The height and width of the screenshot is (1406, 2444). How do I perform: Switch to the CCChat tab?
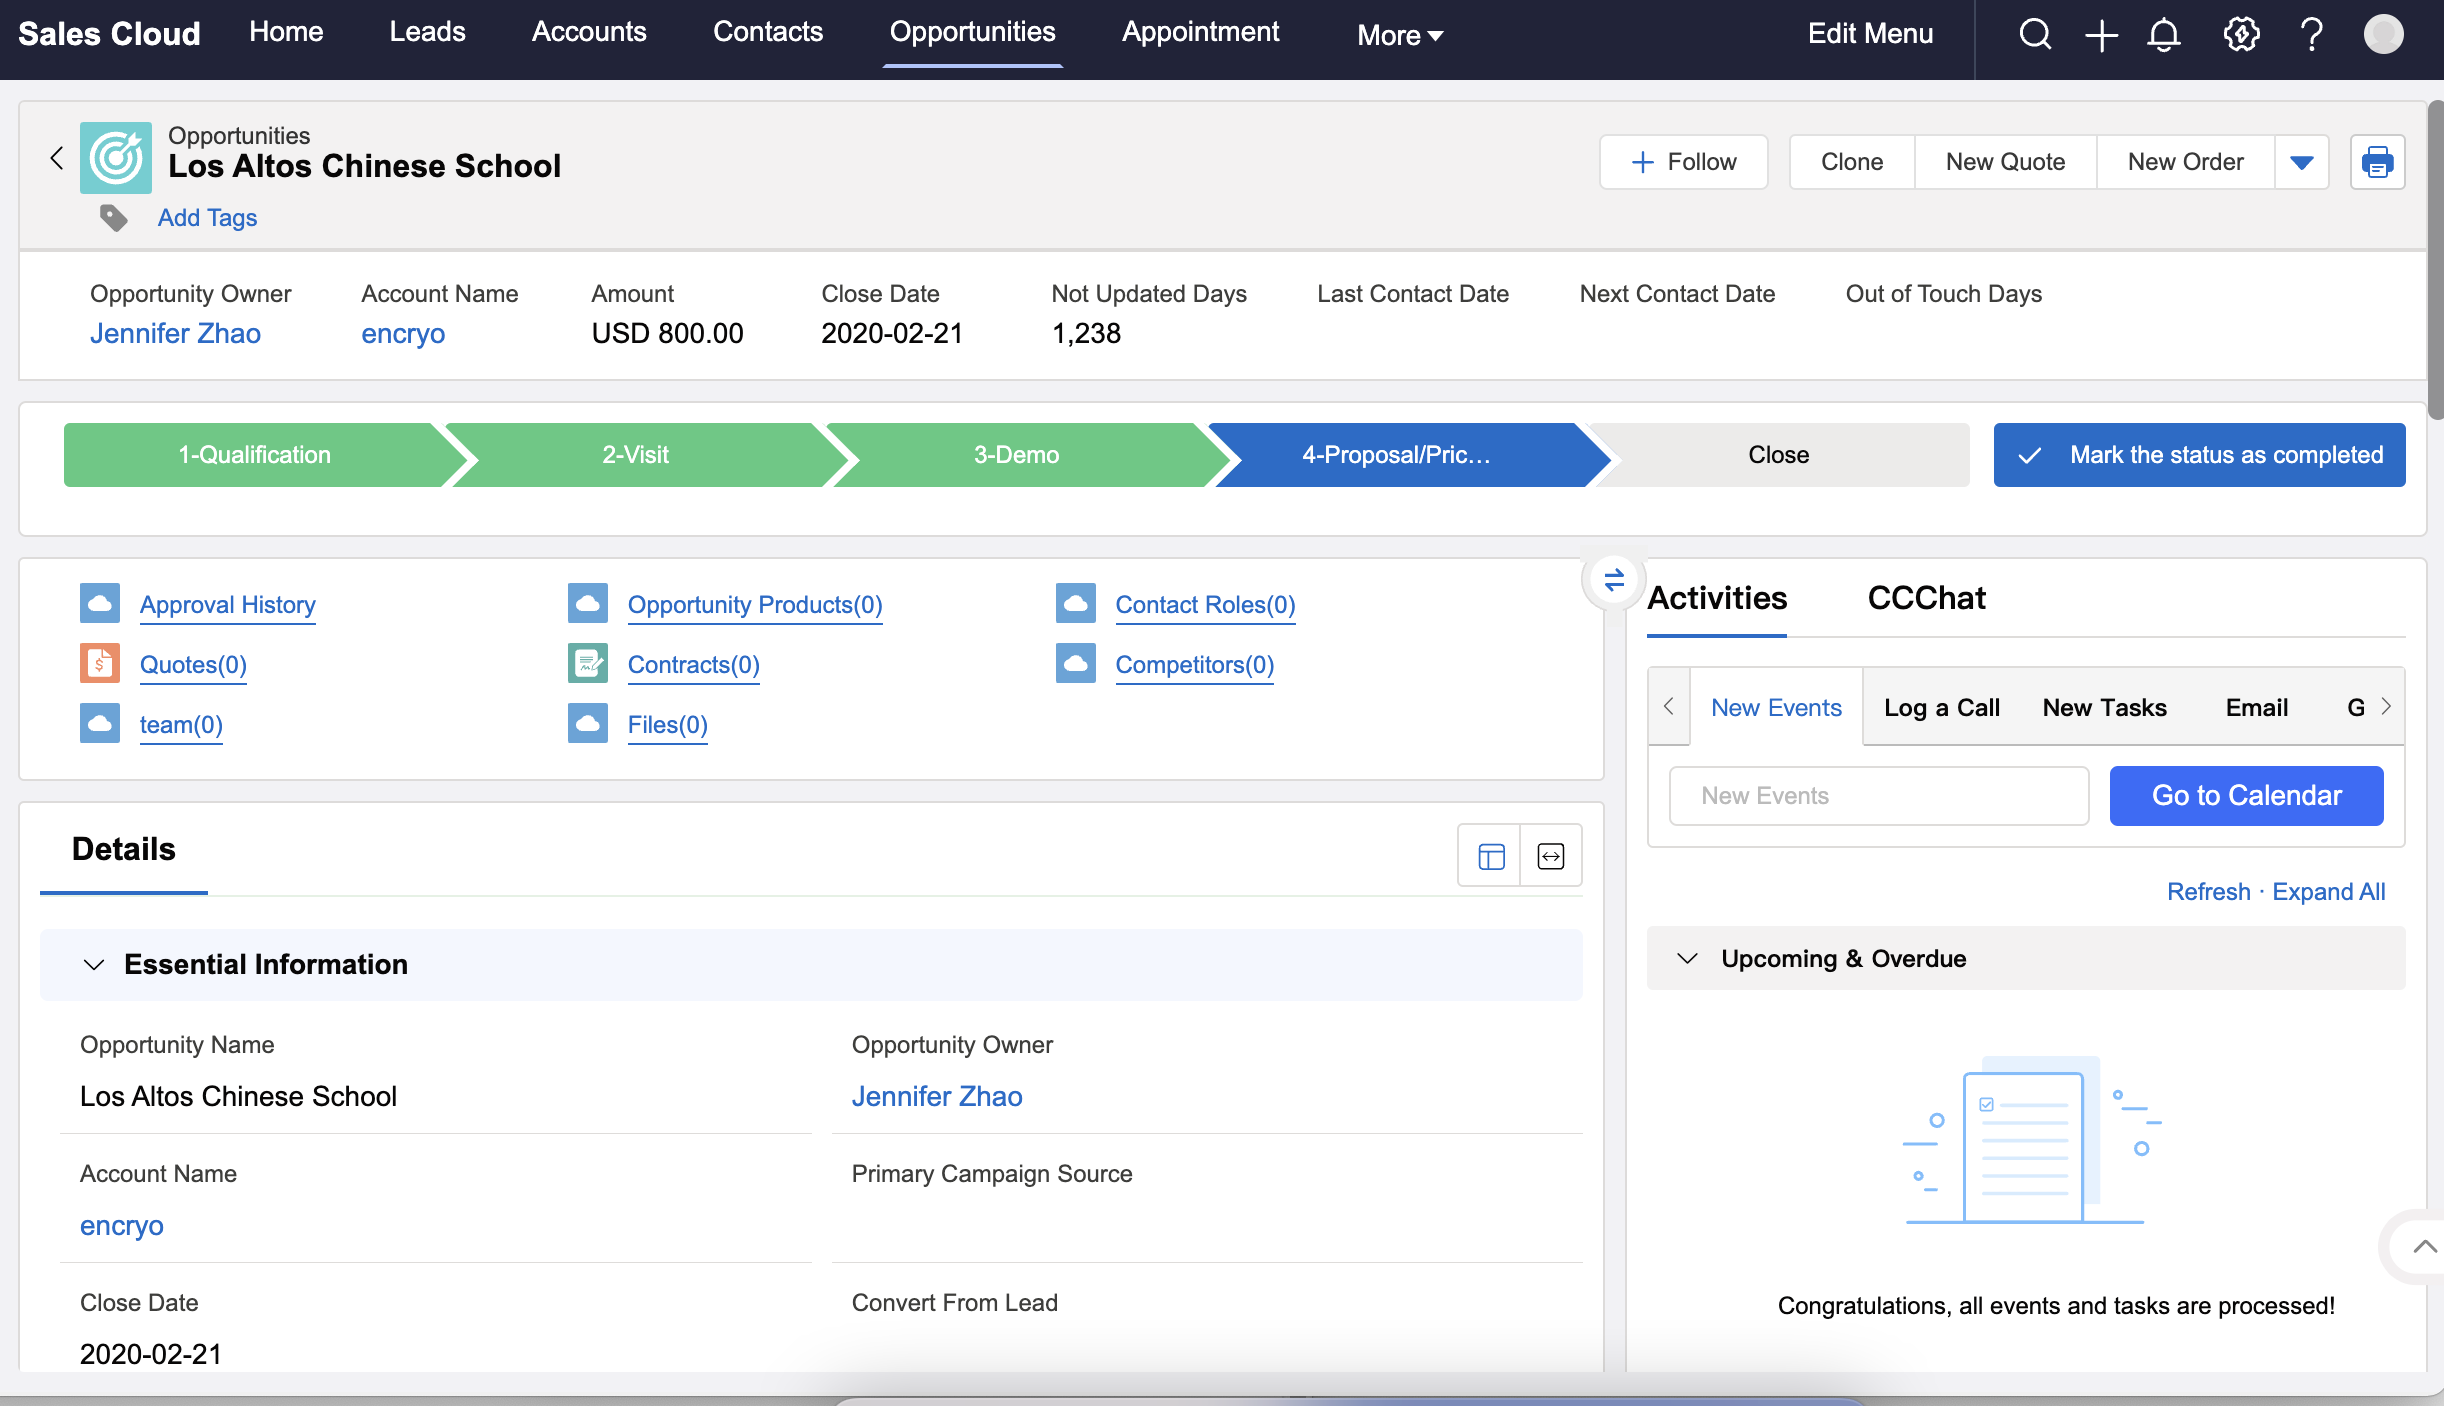[x=1926, y=598]
